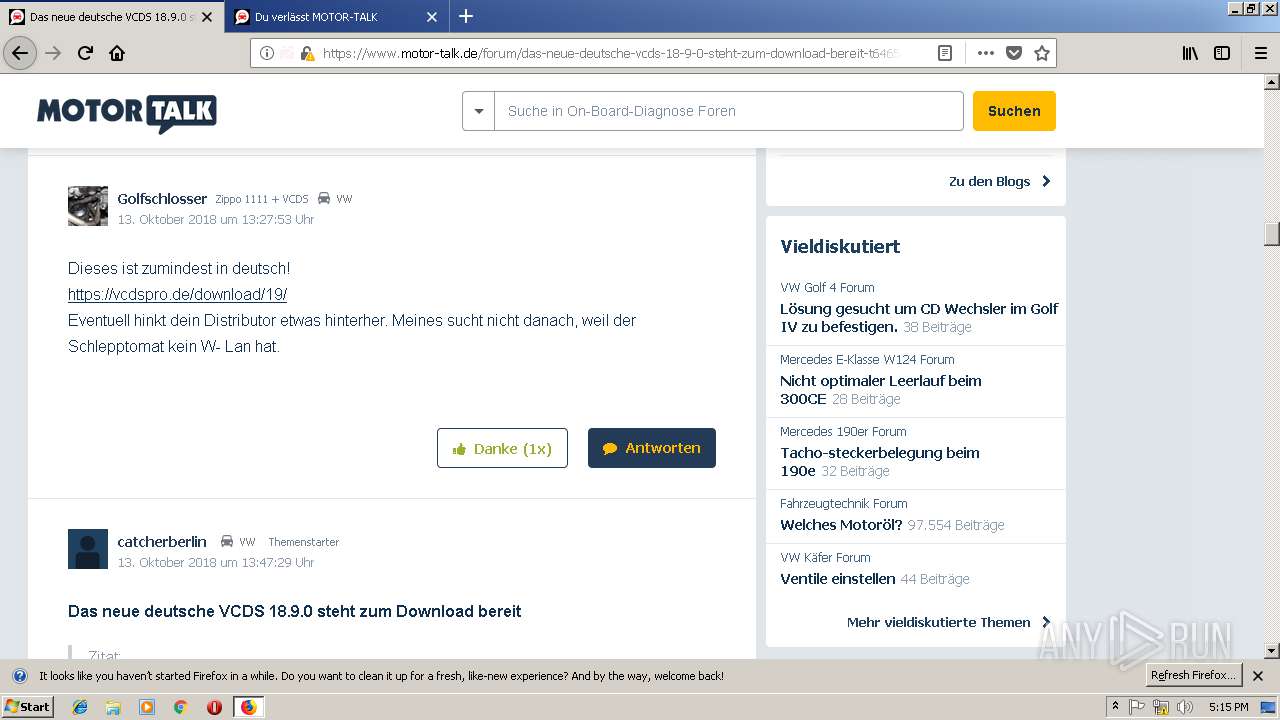Click the Danke (1x) button

click(x=502, y=448)
